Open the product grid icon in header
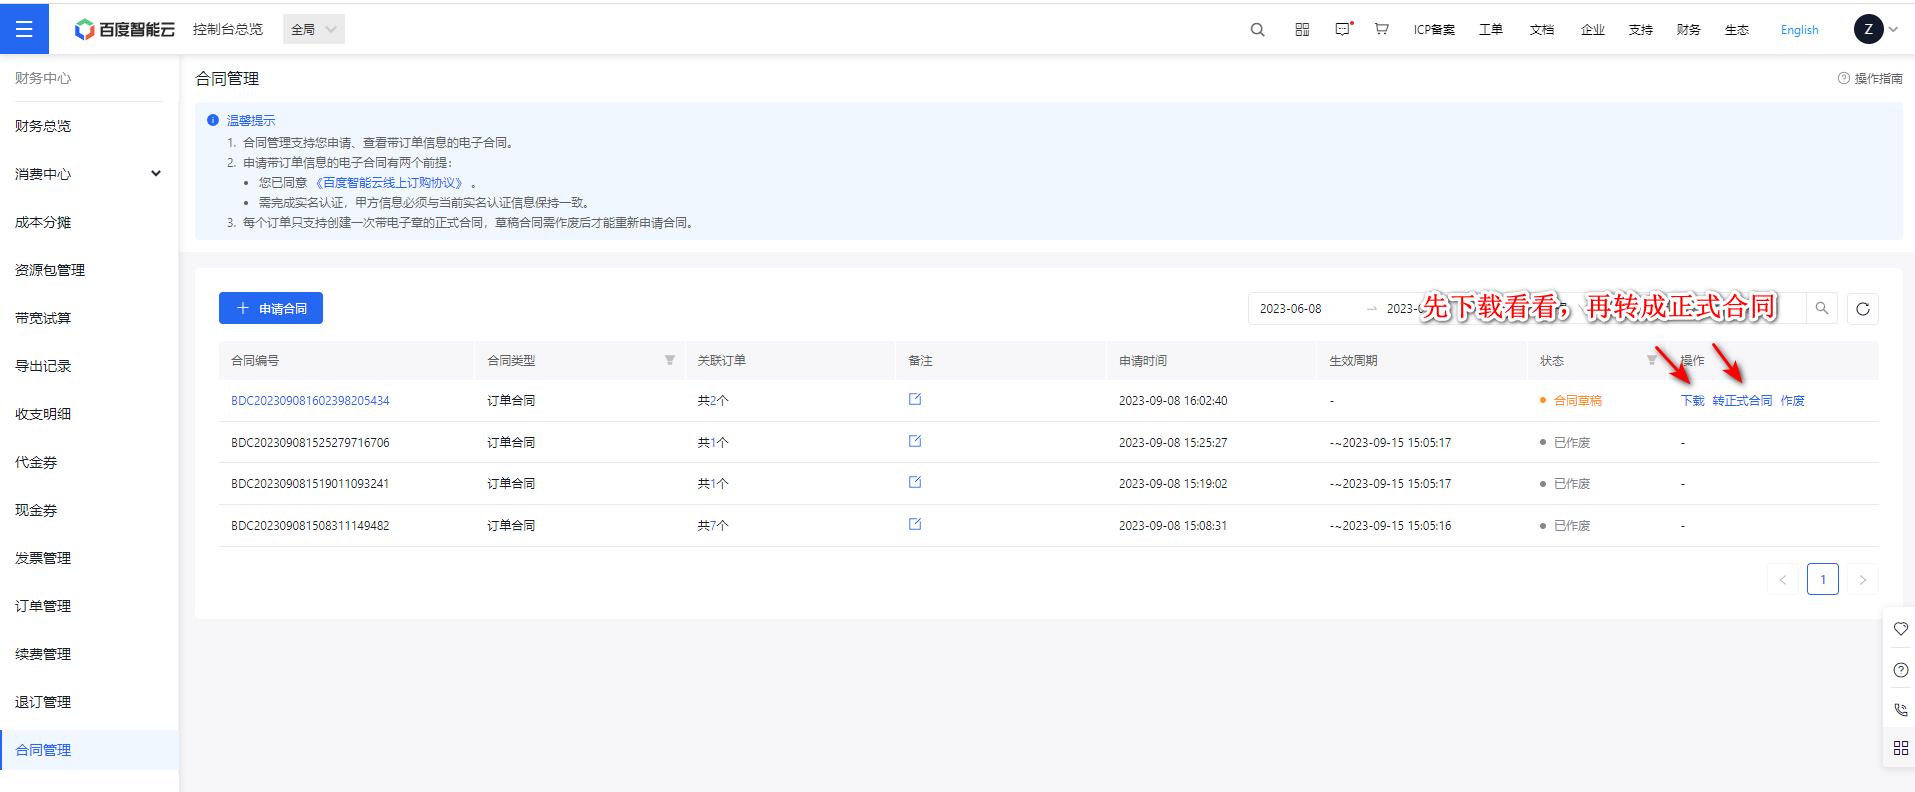Image resolution: width=1915 pixels, height=792 pixels. 1302,30
